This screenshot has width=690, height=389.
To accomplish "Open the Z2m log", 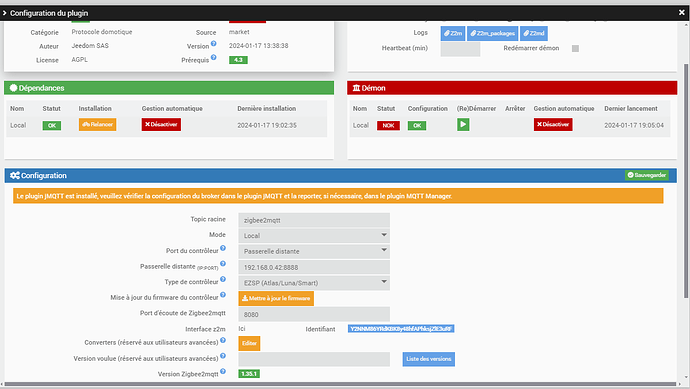I will click(453, 33).
